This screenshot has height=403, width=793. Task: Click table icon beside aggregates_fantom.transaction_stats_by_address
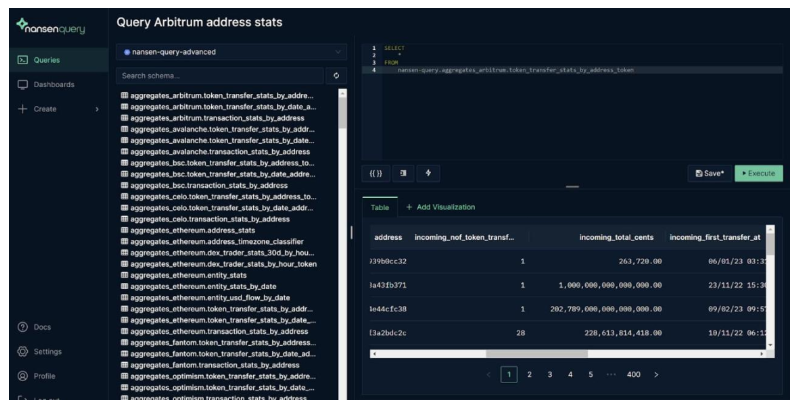[124, 365]
